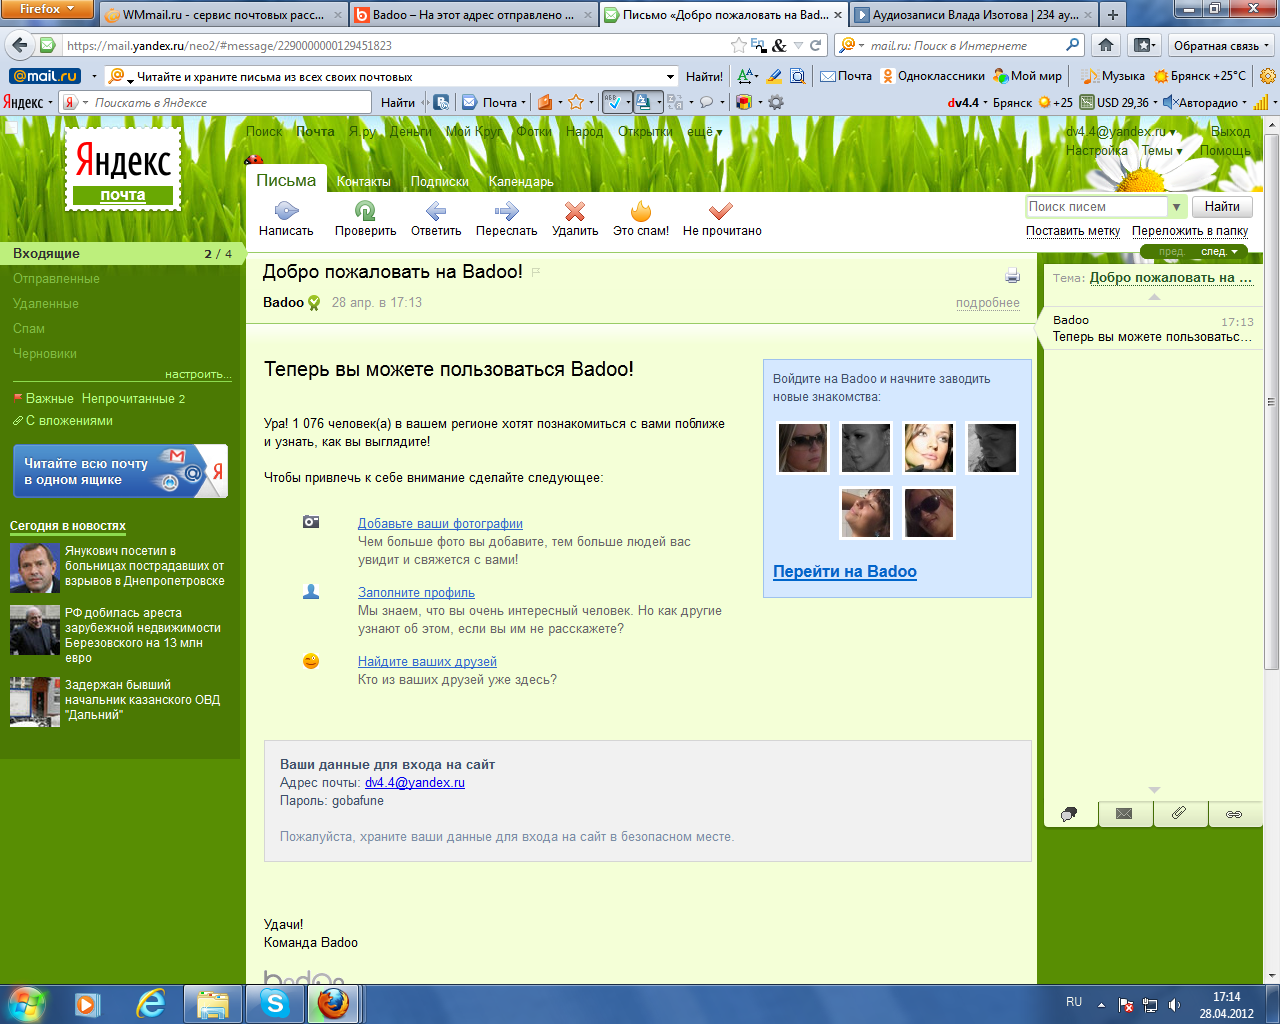Reload the page with the refresh icon
The width and height of the screenshot is (1280, 1024).
point(816,45)
